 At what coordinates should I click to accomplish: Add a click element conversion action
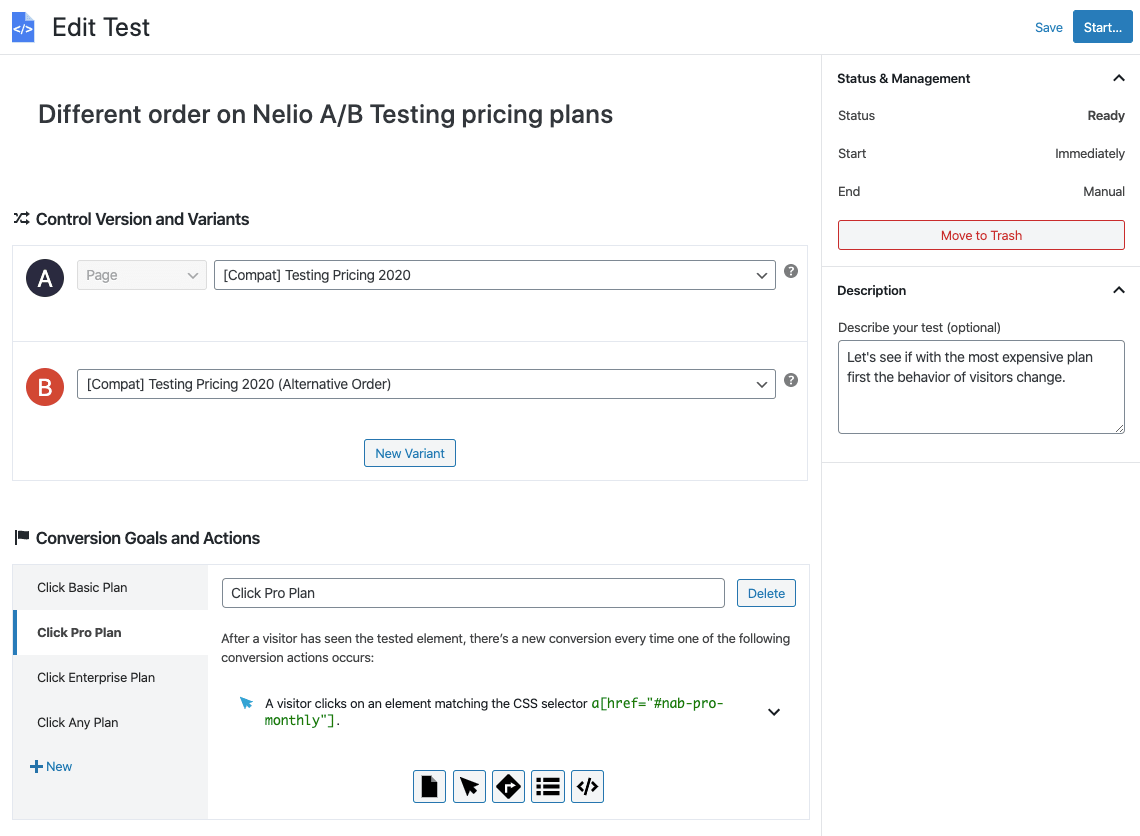click(469, 786)
